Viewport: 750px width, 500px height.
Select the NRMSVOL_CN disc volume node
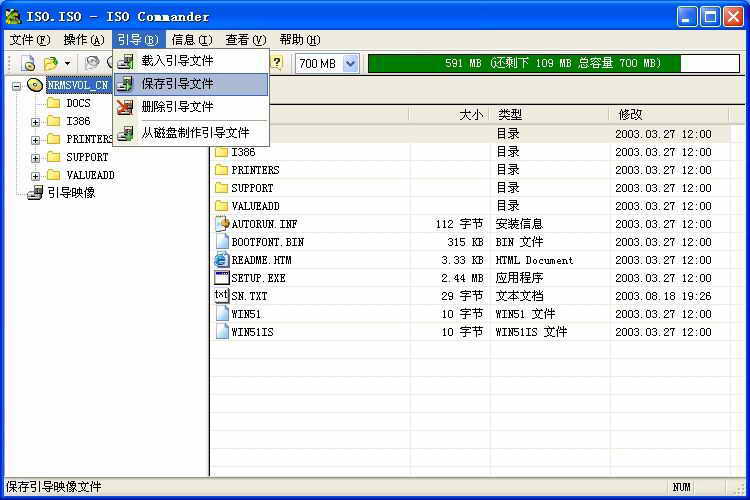77,85
